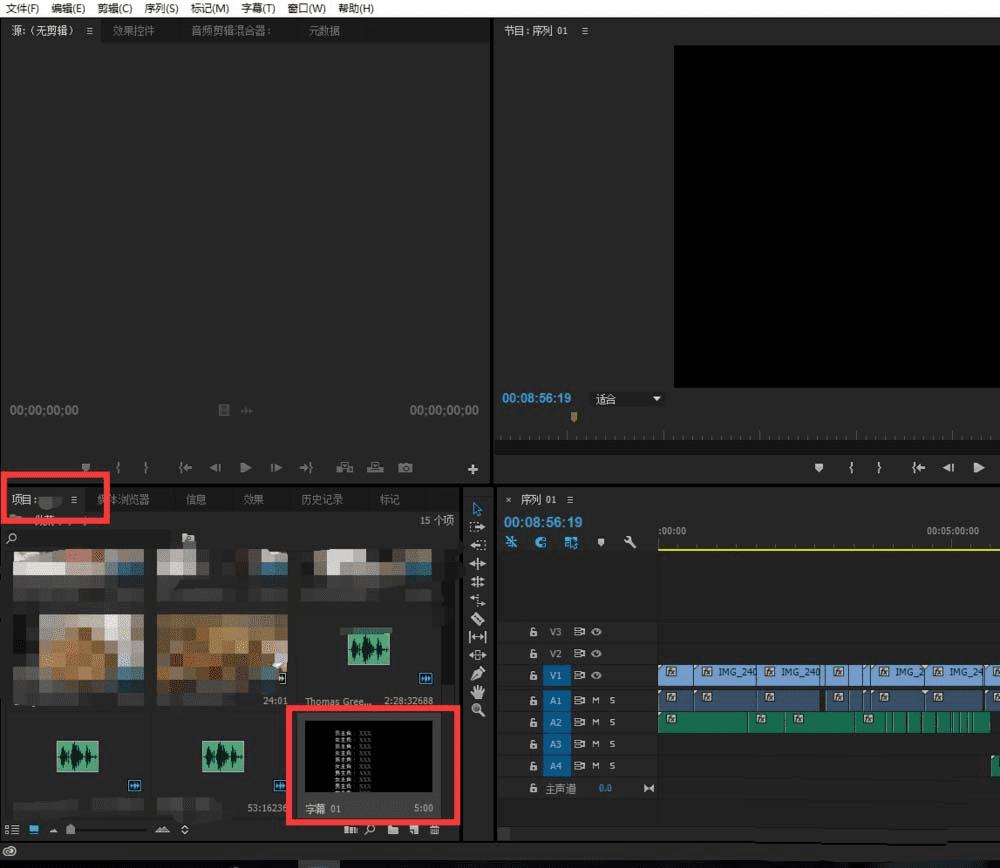Open the 适合 zoom level dropdown

628,399
